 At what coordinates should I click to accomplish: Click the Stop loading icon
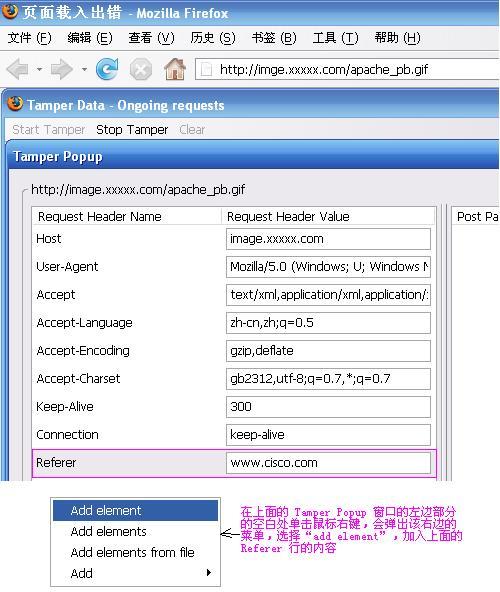(140, 69)
